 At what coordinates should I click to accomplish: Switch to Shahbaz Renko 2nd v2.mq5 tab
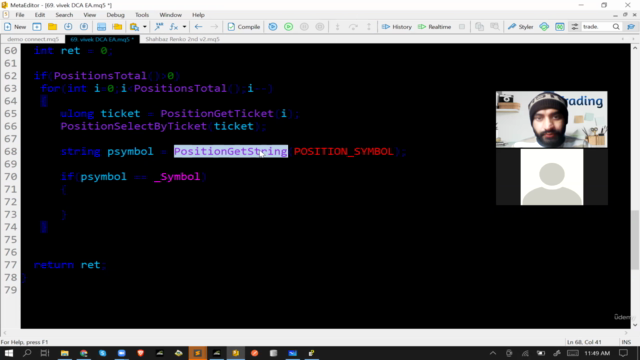point(182,39)
